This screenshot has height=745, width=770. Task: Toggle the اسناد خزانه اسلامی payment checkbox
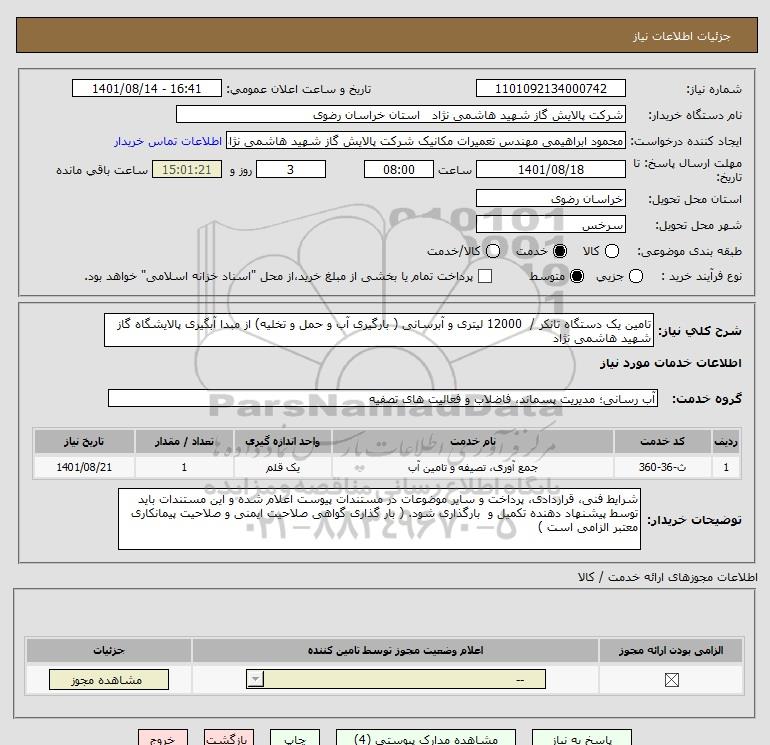pos(485,276)
